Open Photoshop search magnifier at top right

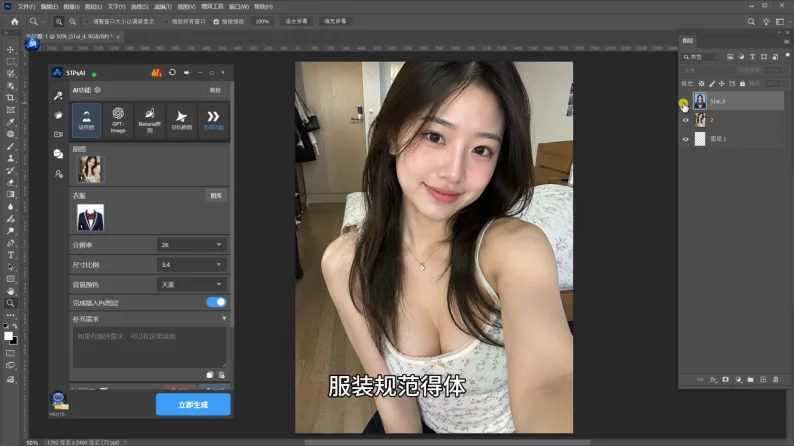pyautogui.click(x=751, y=22)
